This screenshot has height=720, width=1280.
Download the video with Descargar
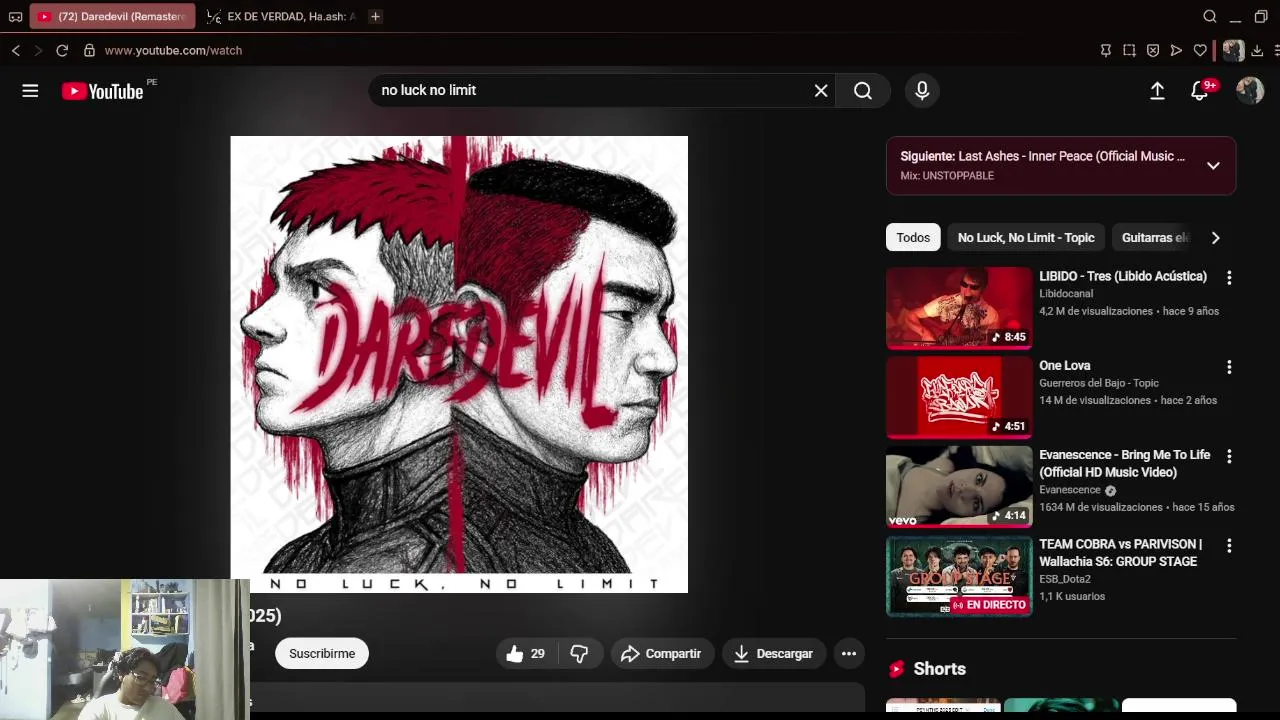(x=773, y=654)
